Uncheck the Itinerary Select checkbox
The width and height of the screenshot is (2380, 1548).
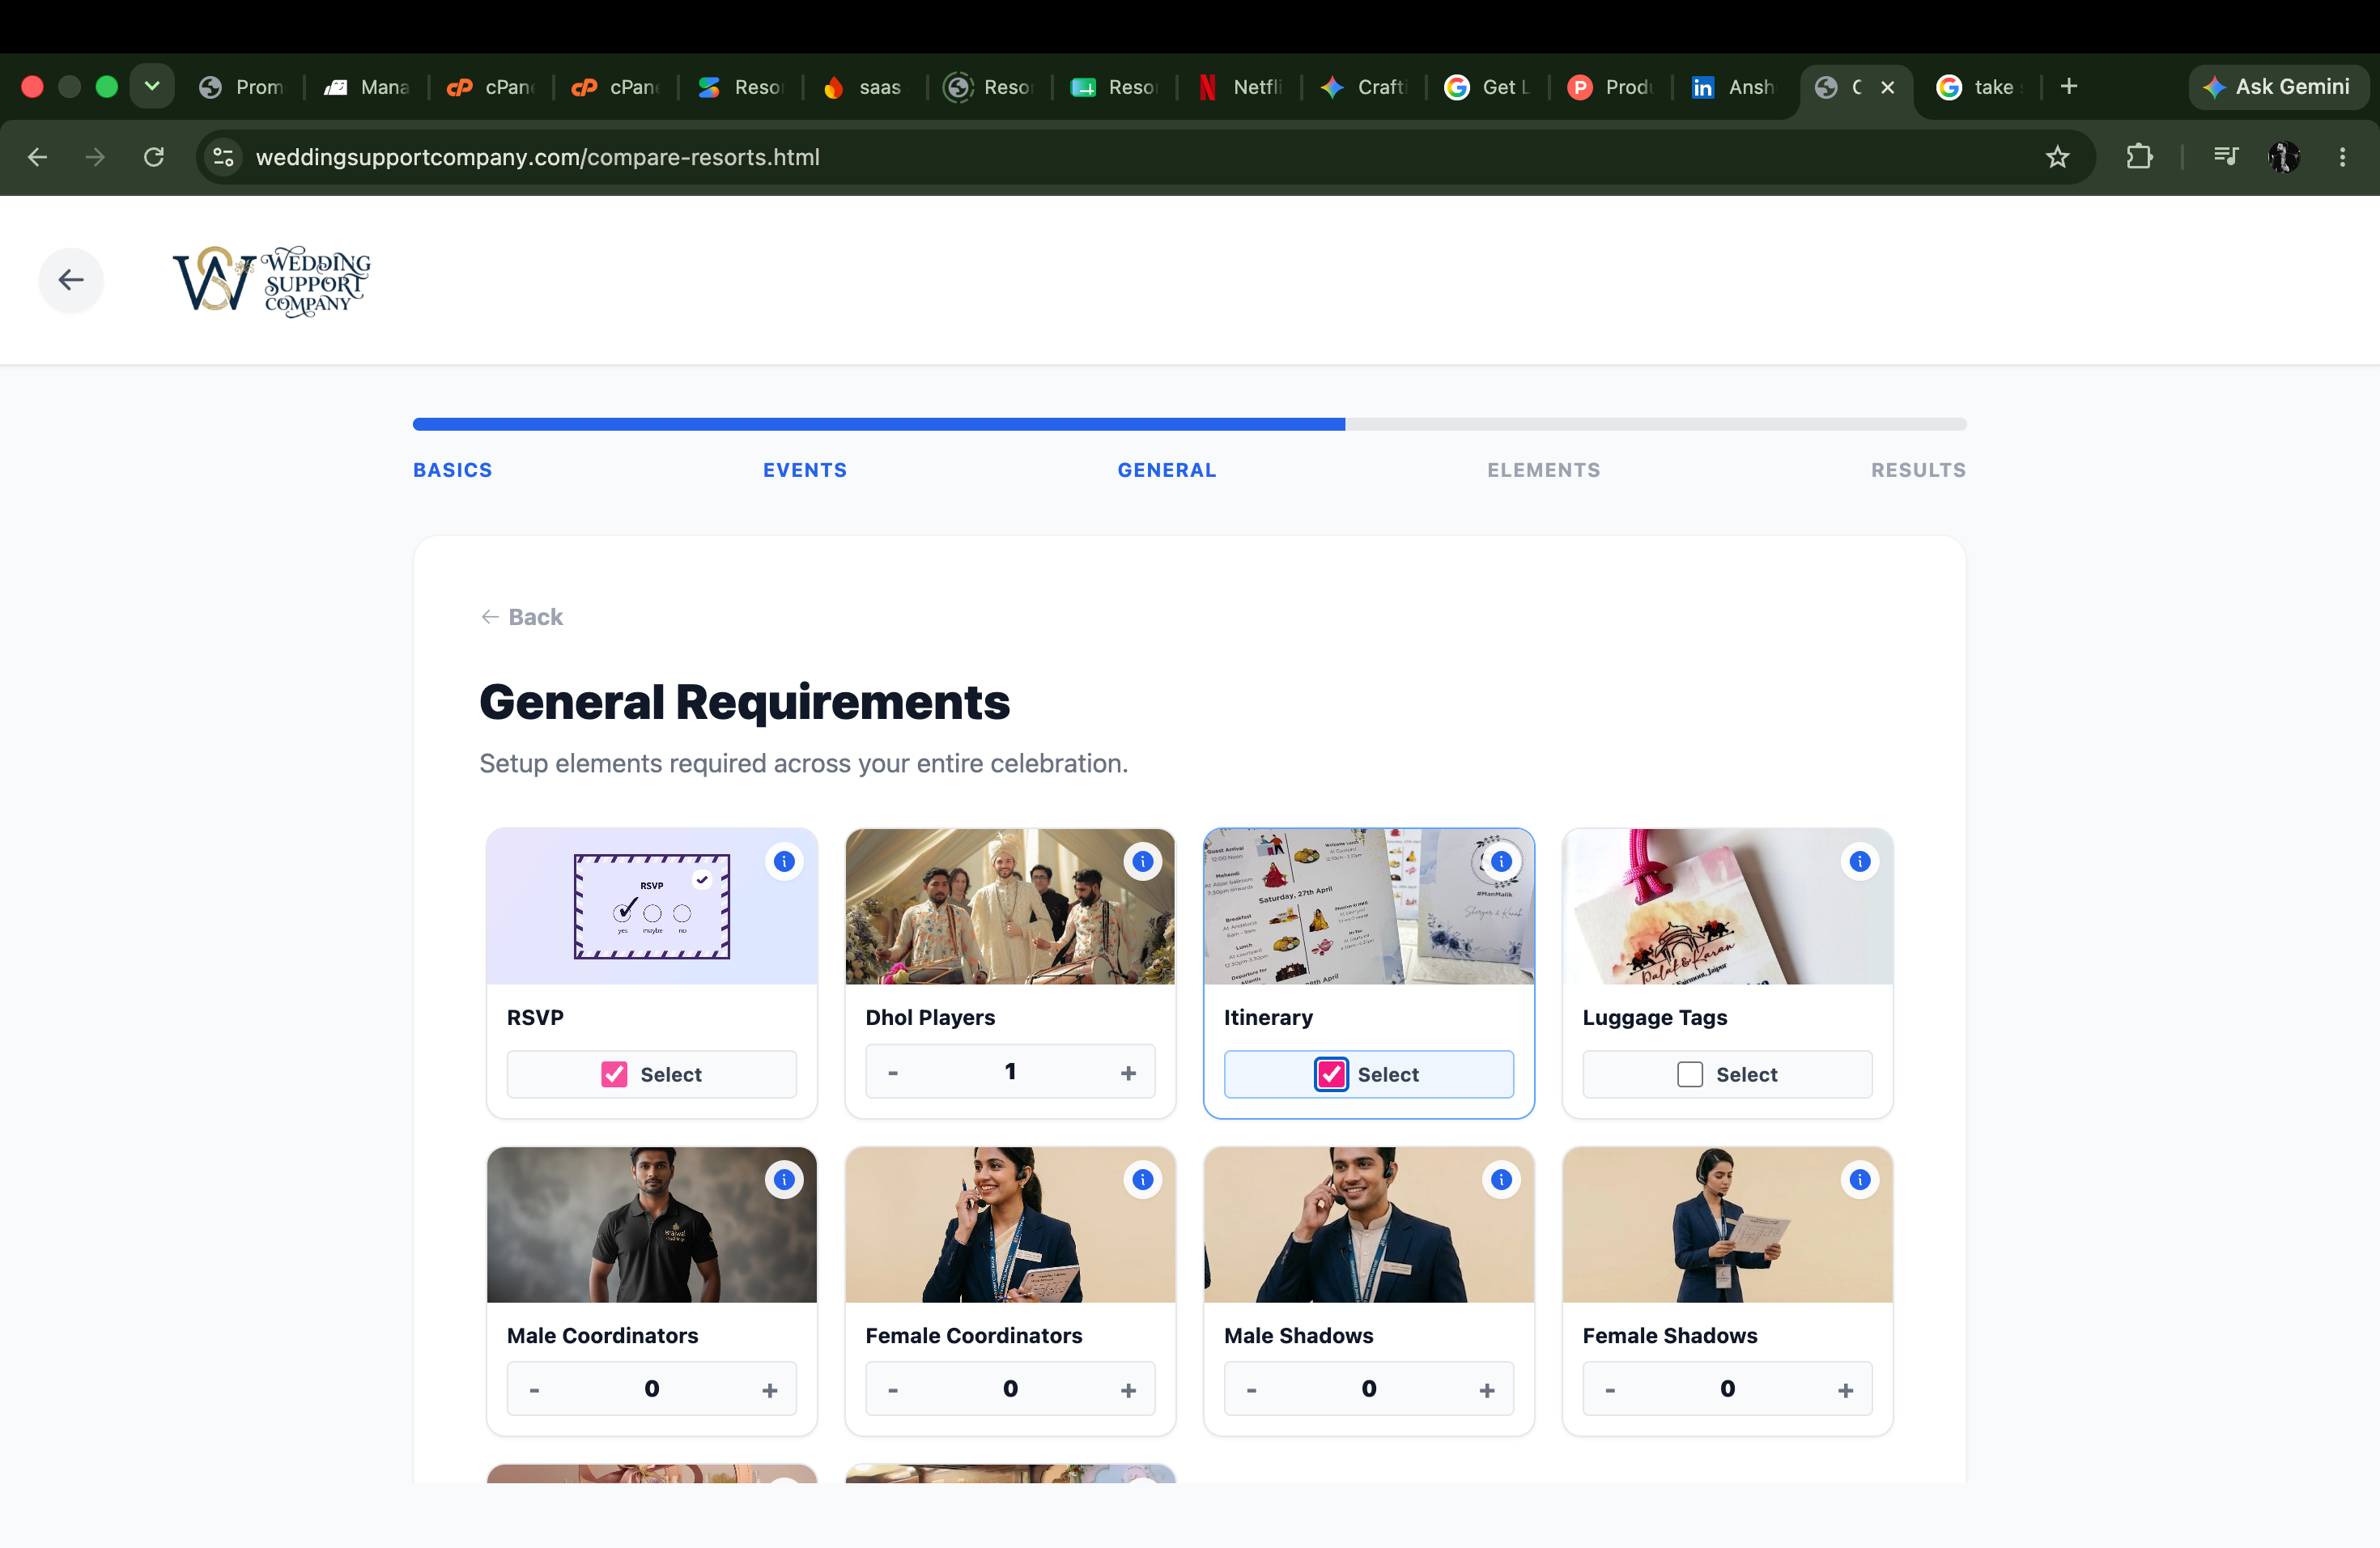coord(1331,1074)
